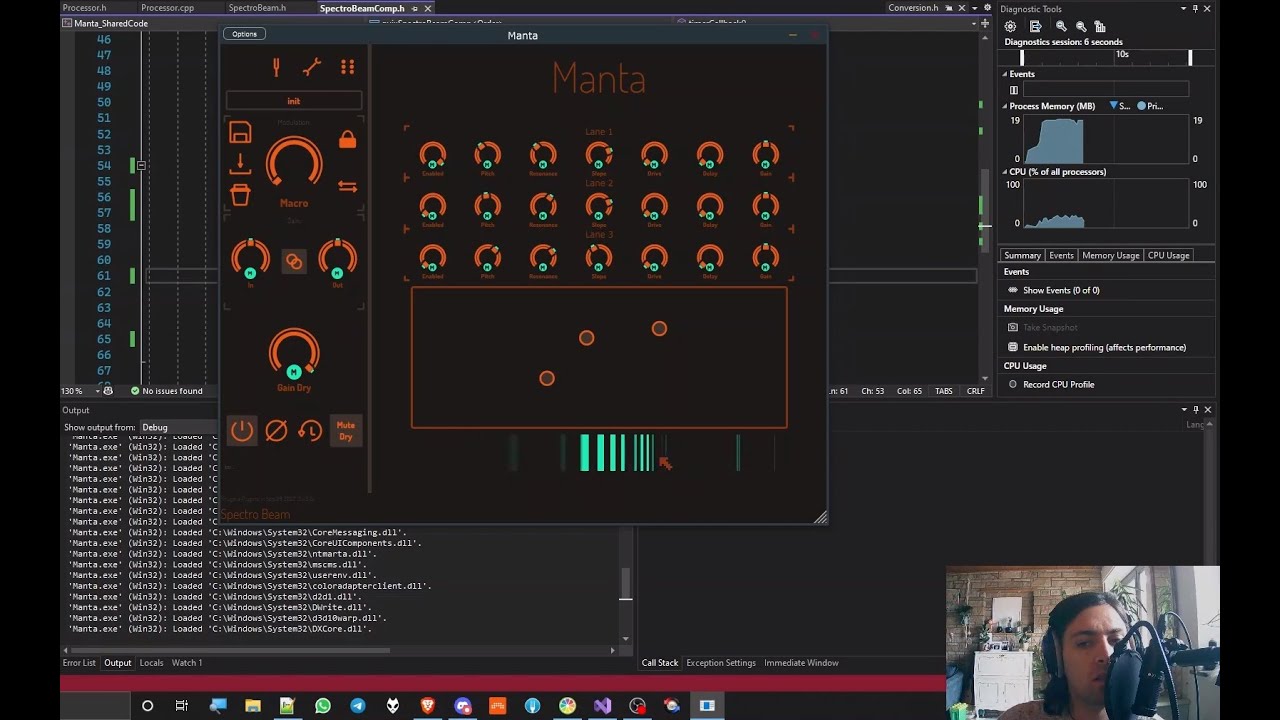The height and width of the screenshot is (720, 1280).
Task: Click the six-dot grid icon in Manta
Action: 347,67
